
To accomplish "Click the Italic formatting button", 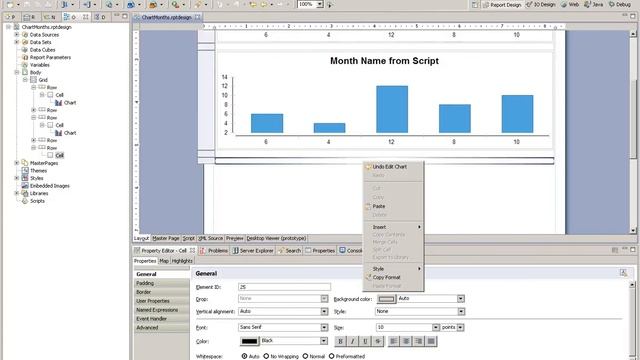I will (353, 341).
